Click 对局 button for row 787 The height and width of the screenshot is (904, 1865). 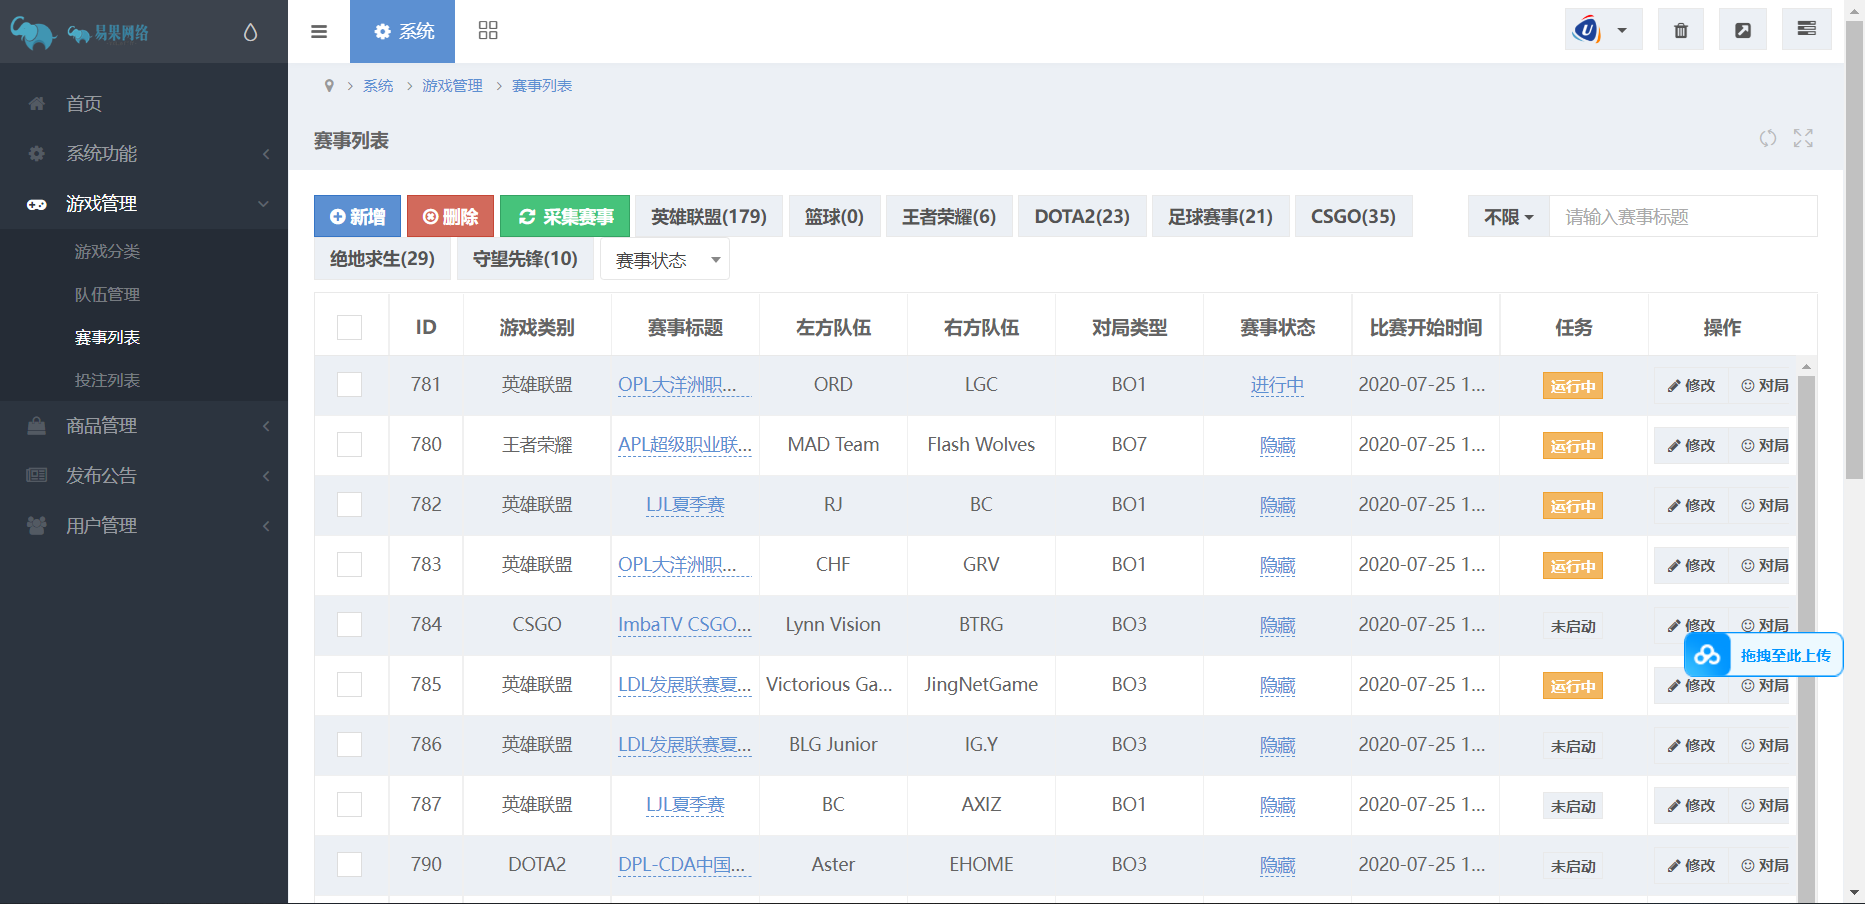[x=1765, y=806]
